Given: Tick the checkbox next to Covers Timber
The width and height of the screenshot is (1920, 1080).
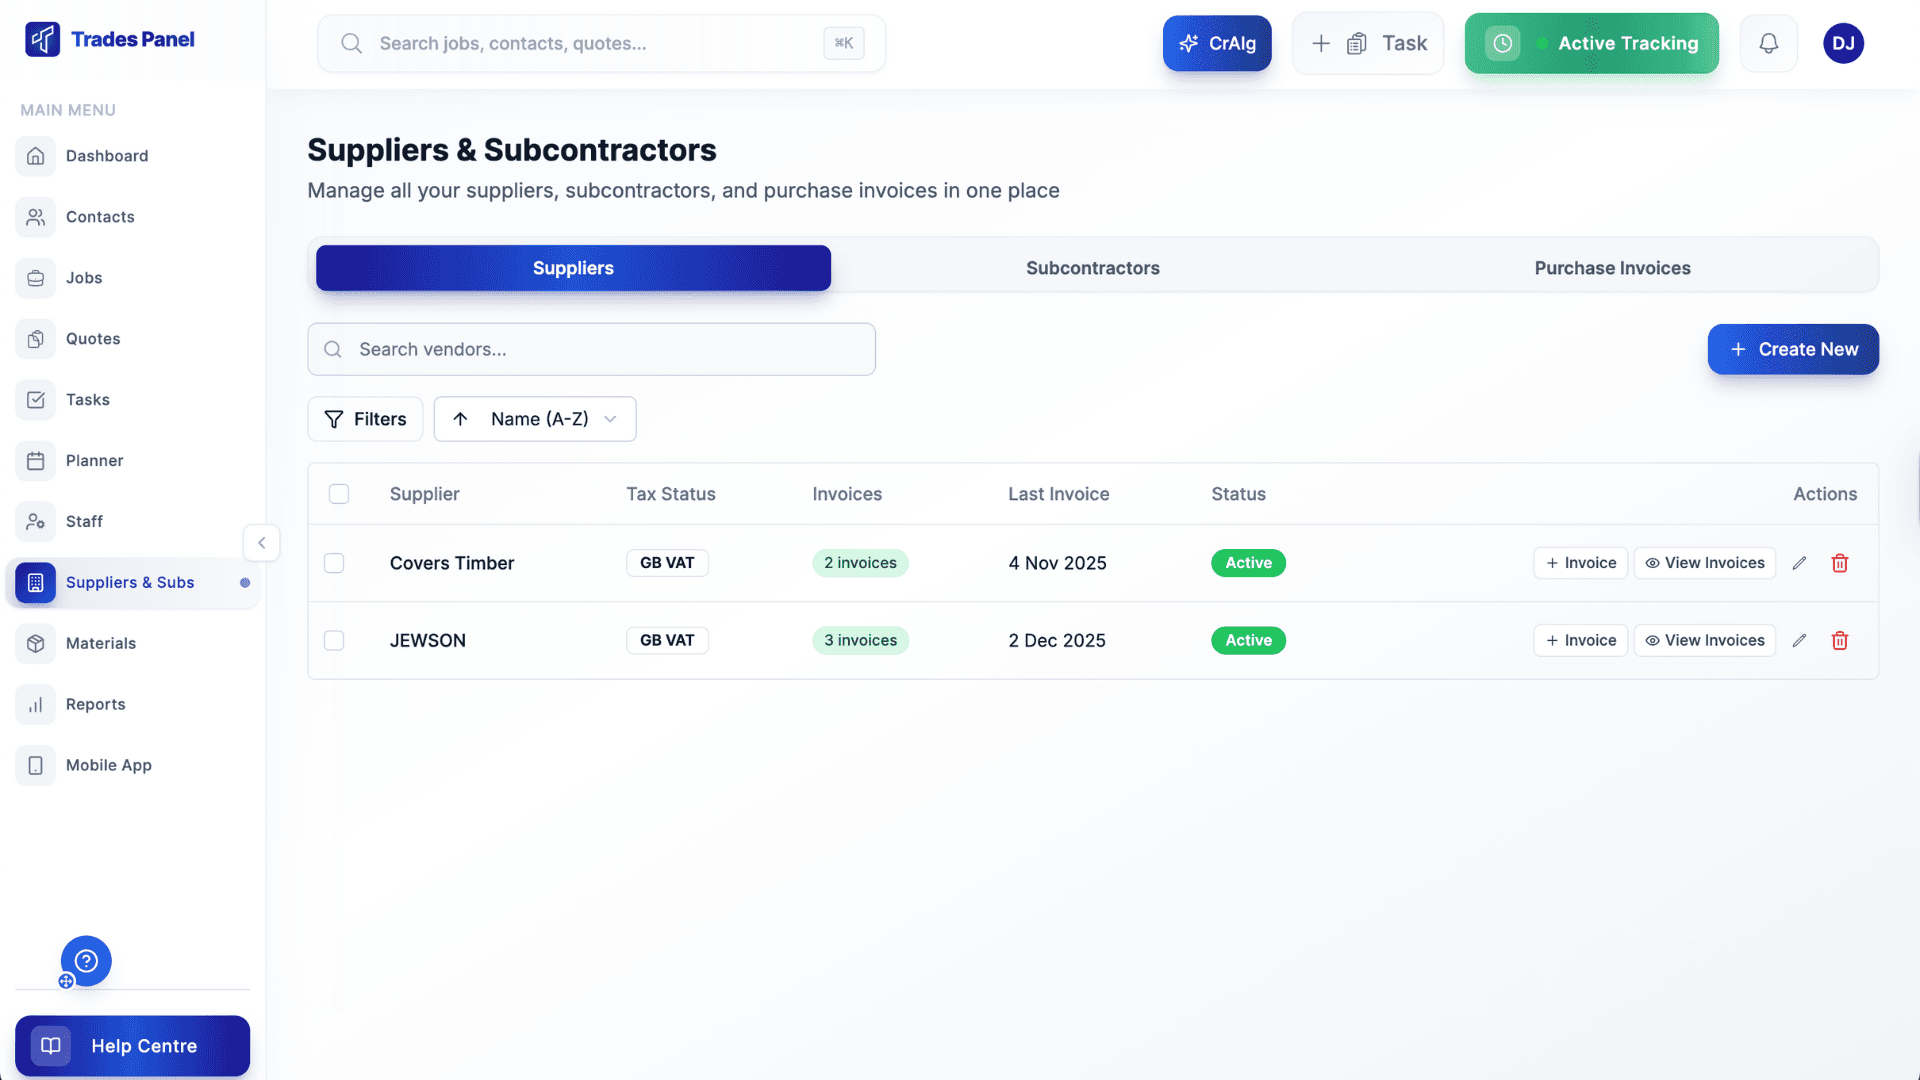Looking at the screenshot, I should coord(334,563).
